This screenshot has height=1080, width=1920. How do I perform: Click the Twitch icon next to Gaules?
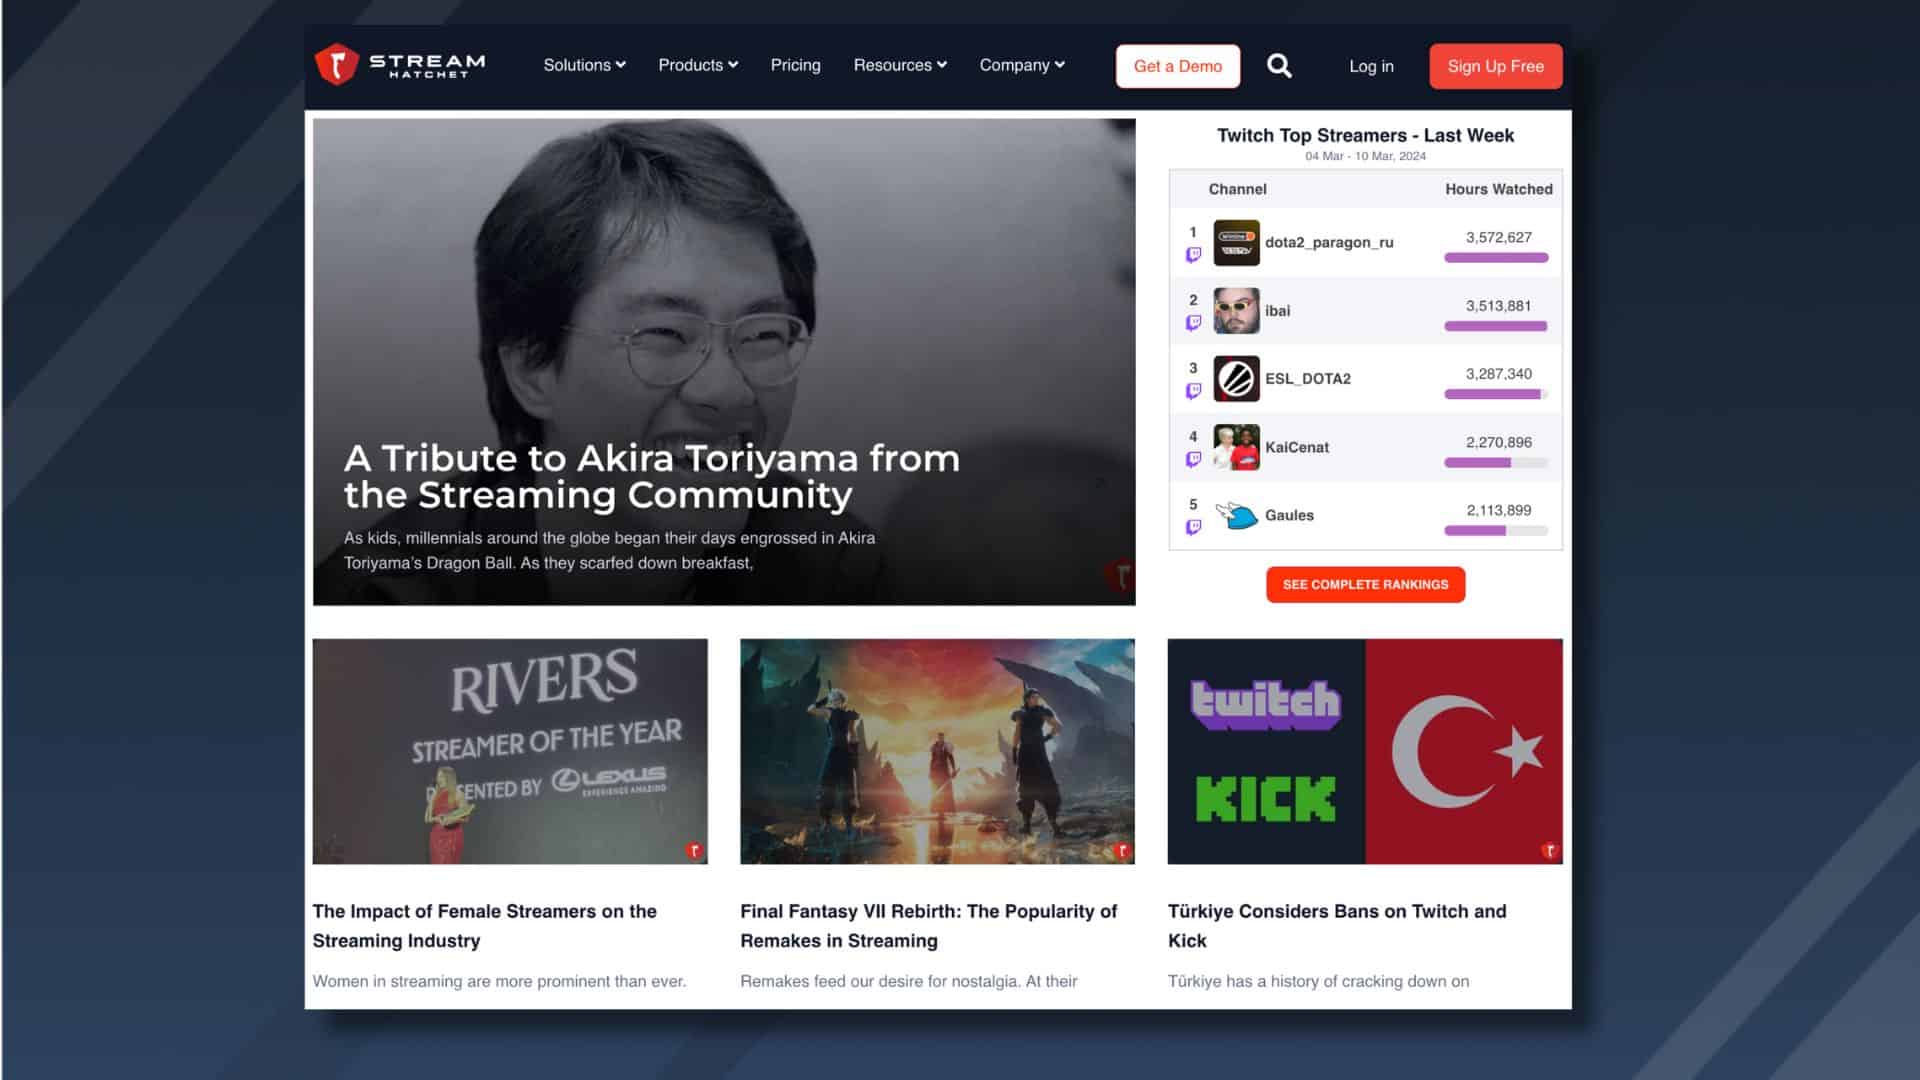pos(1195,528)
